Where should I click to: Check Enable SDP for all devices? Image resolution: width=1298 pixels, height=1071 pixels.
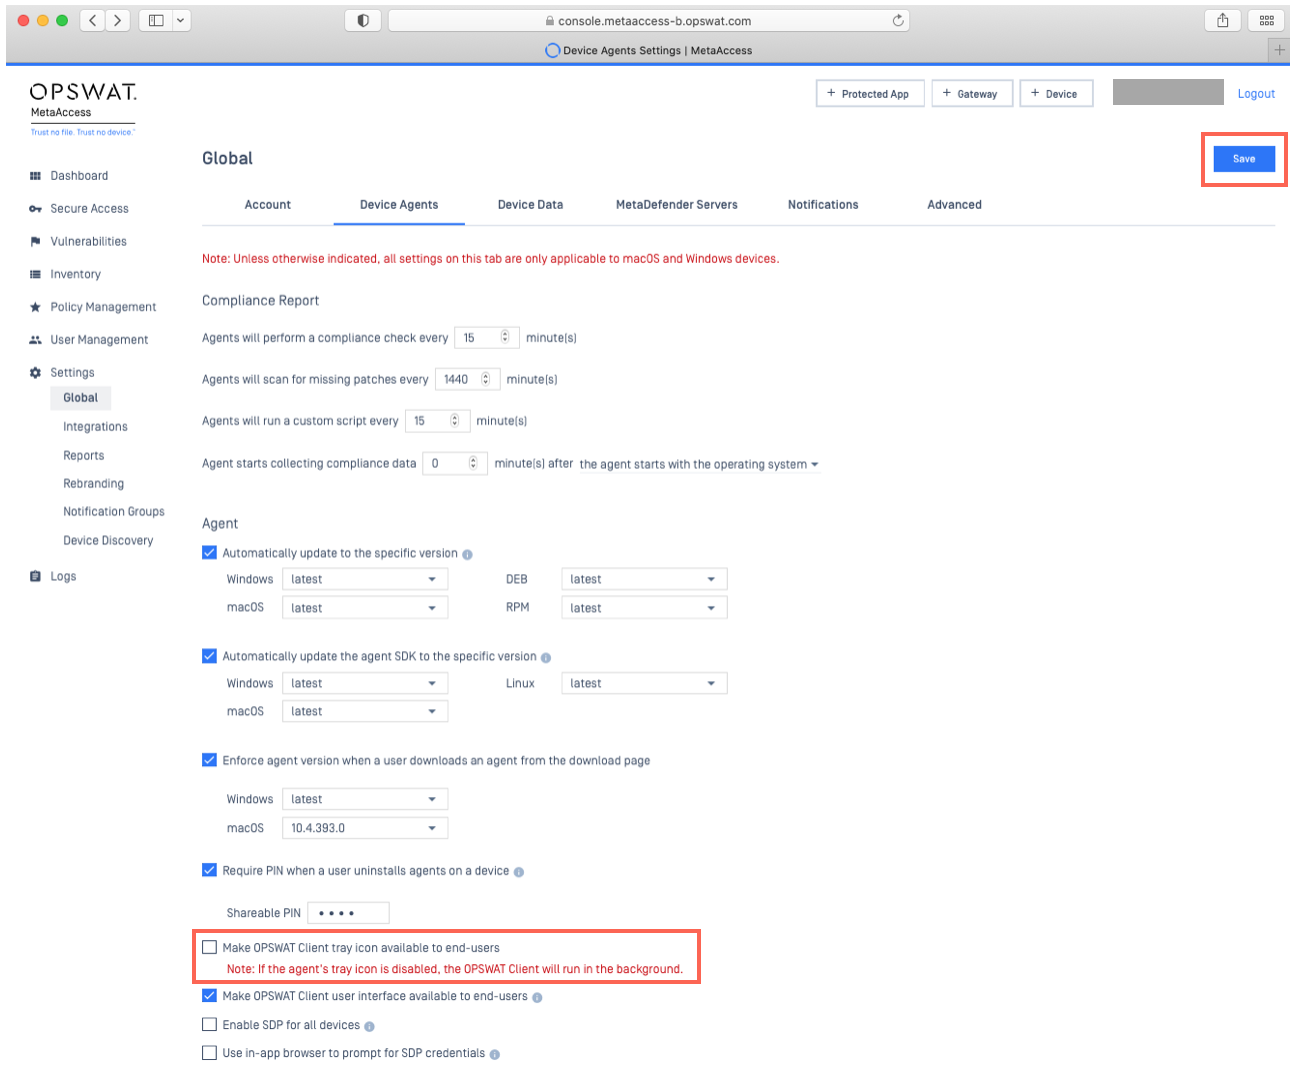209,1024
